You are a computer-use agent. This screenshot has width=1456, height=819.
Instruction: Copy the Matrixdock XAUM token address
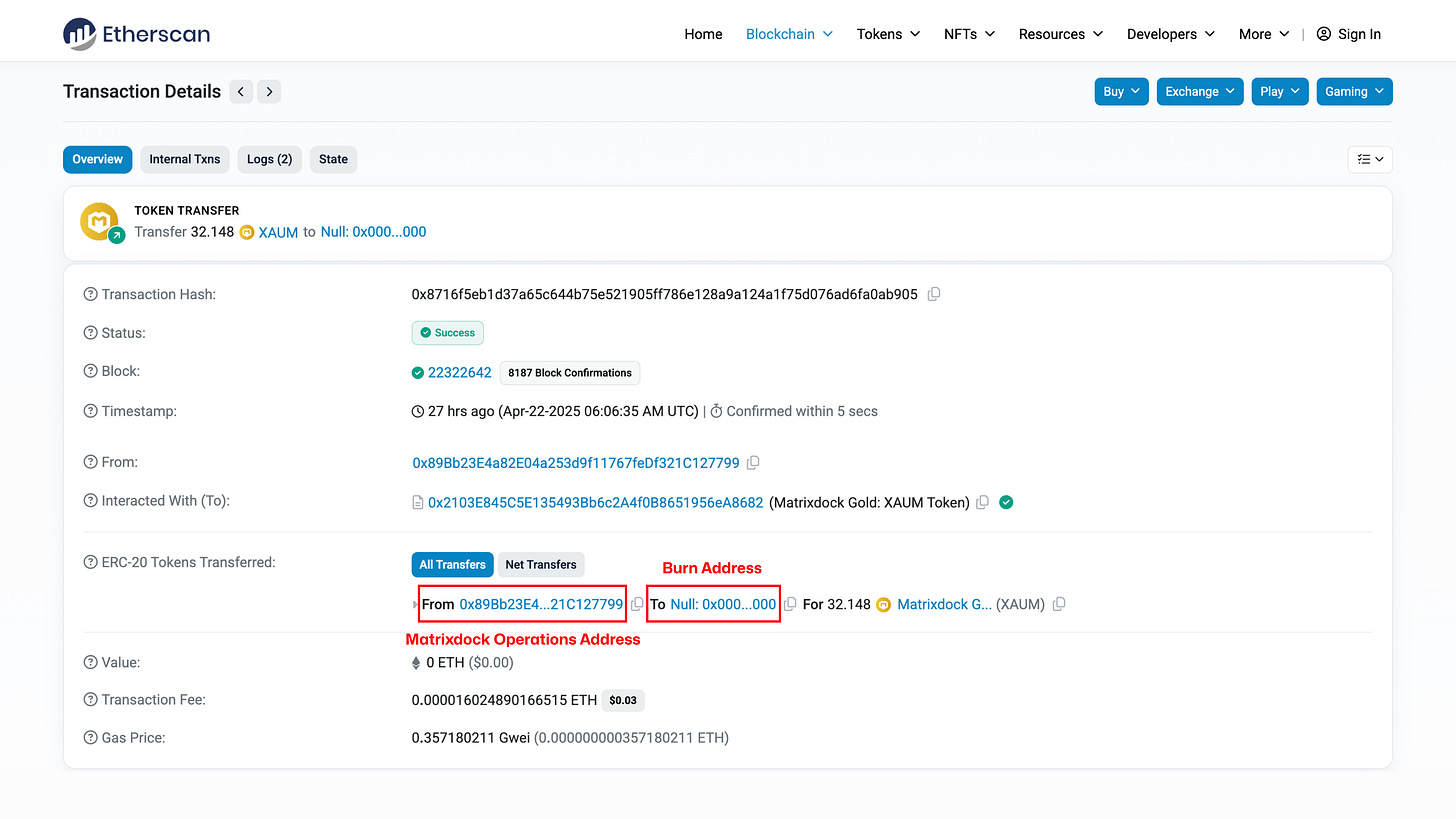click(1059, 604)
